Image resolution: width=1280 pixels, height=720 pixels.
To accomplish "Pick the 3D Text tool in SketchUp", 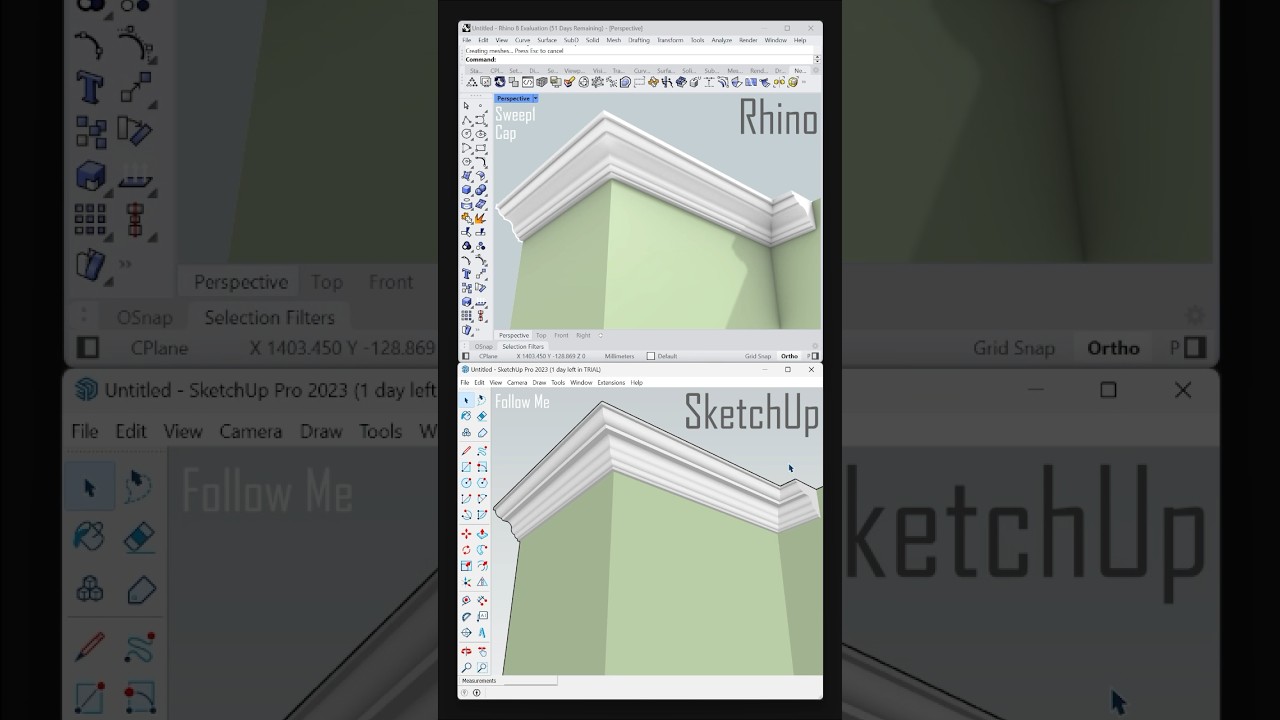I will pos(482,632).
